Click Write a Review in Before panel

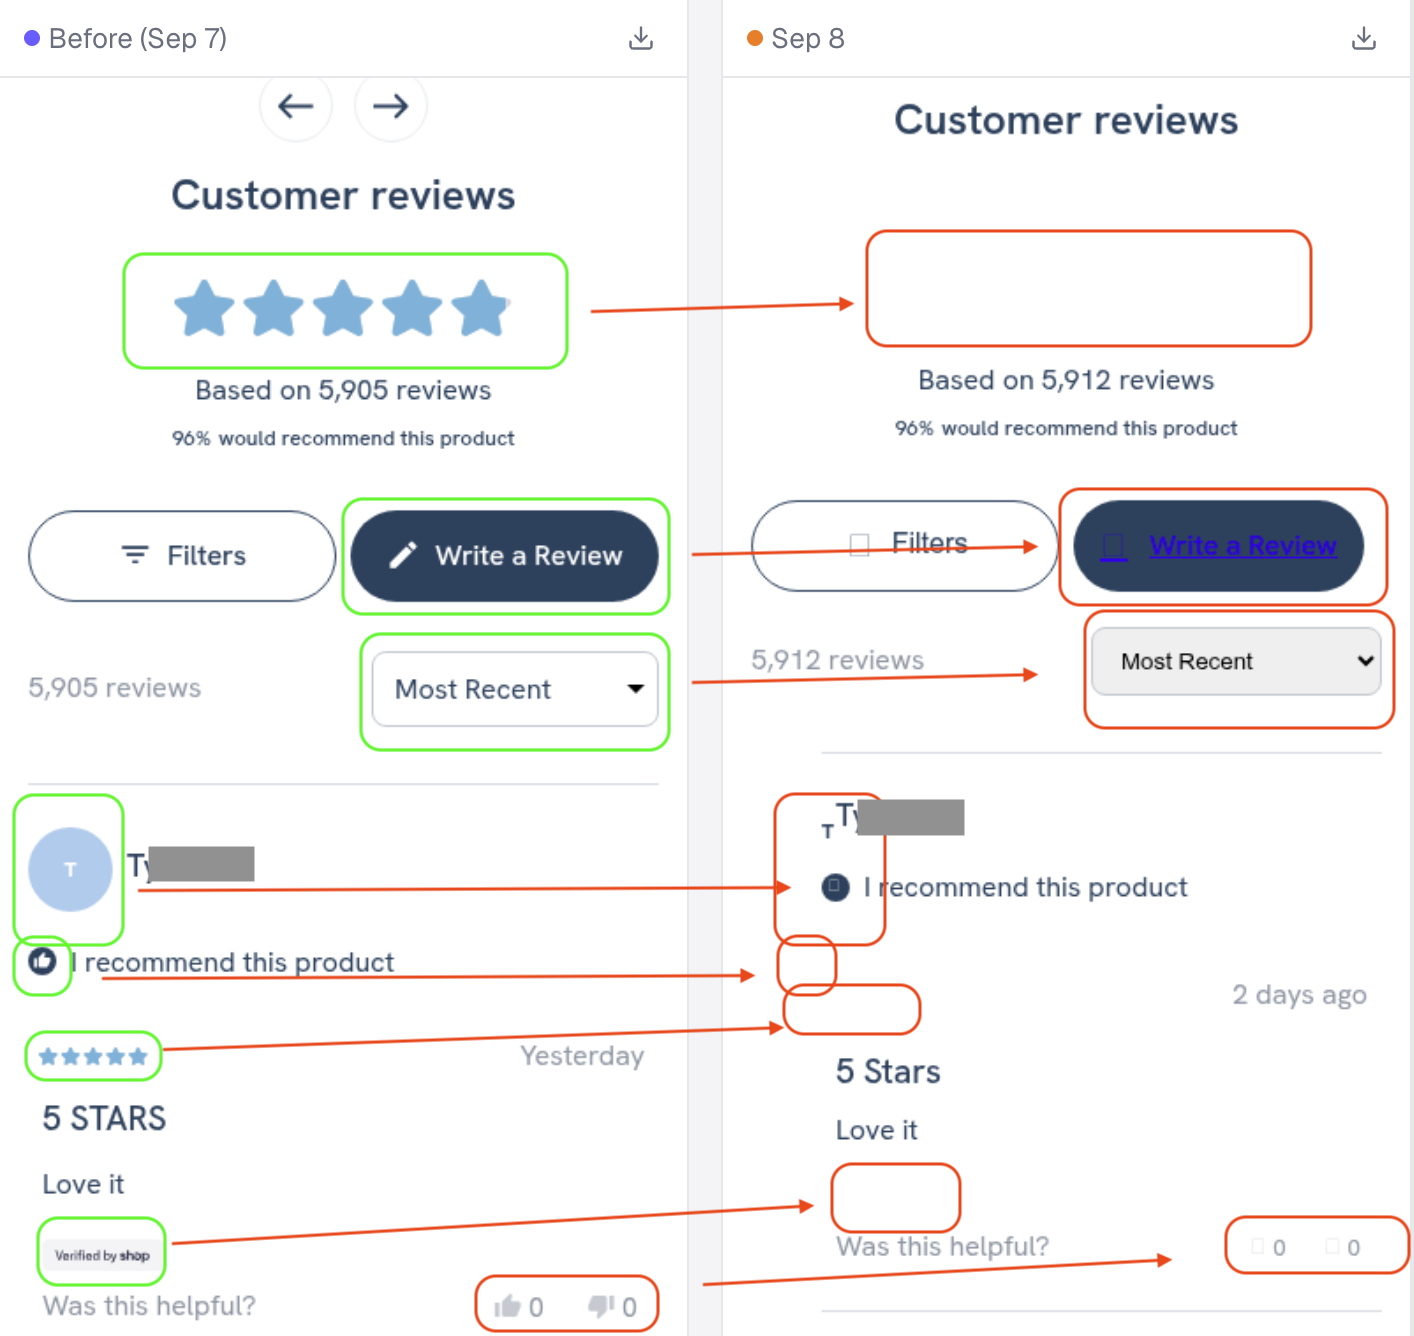[505, 556]
